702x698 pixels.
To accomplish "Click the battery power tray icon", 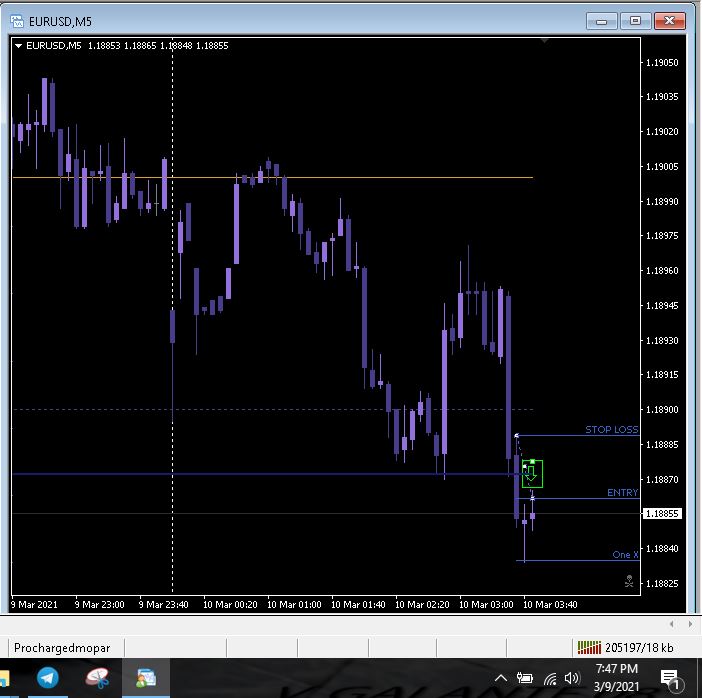I will coord(524,678).
